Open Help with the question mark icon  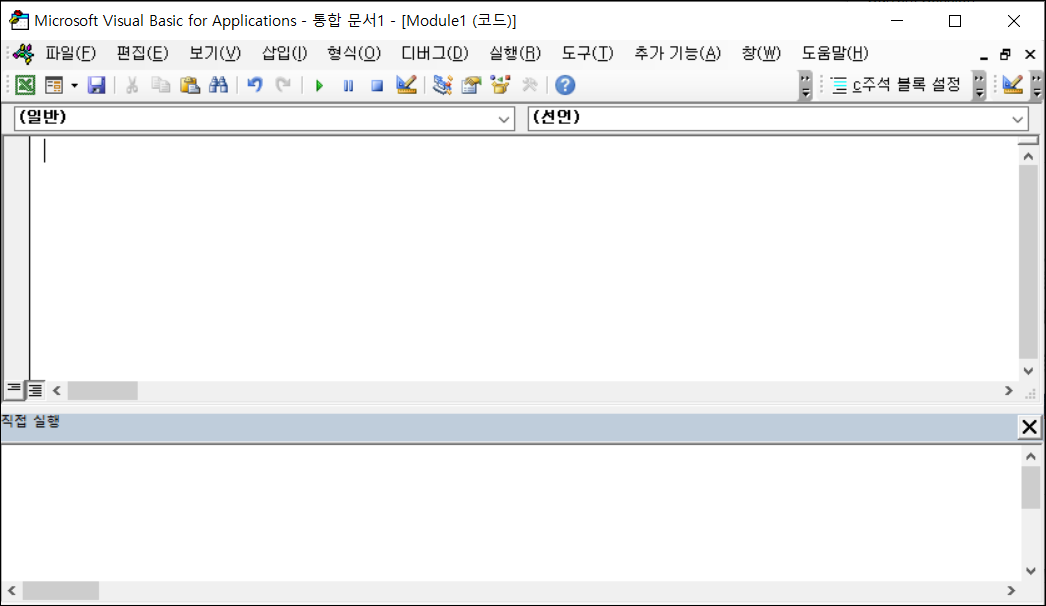pos(565,85)
